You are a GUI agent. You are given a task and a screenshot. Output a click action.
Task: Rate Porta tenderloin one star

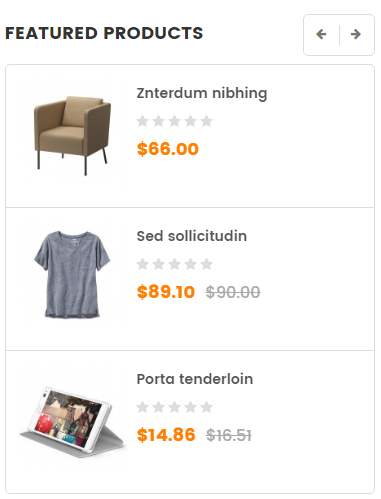143,407
